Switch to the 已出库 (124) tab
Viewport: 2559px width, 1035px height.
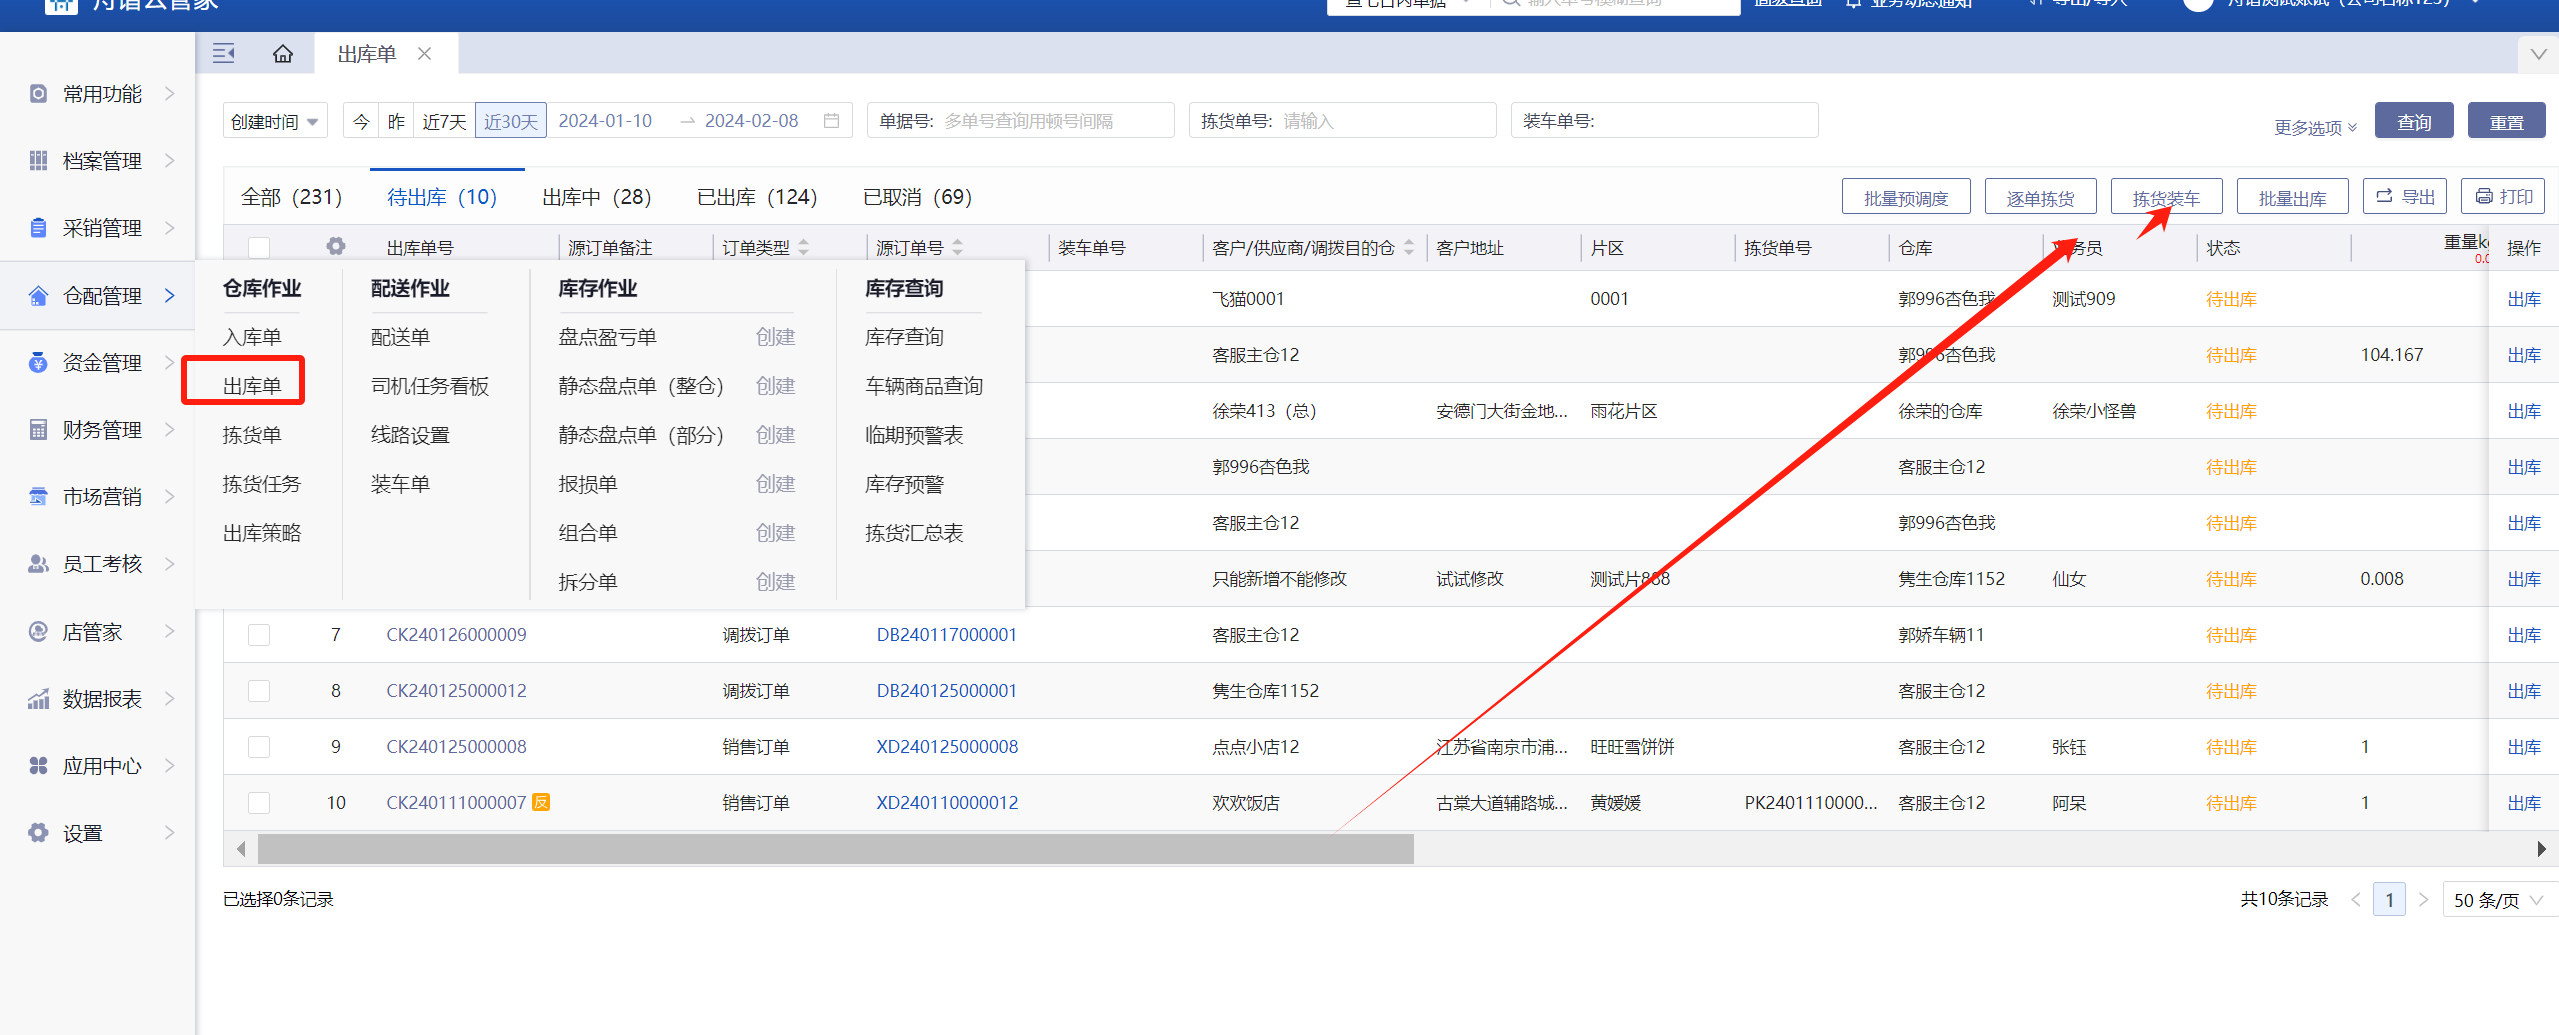click(756, 197)
